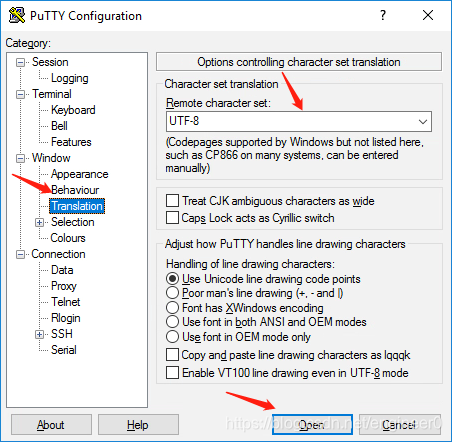Select Connection in the category tree
This screenshot has width=452, height=442.
[58, 254]
